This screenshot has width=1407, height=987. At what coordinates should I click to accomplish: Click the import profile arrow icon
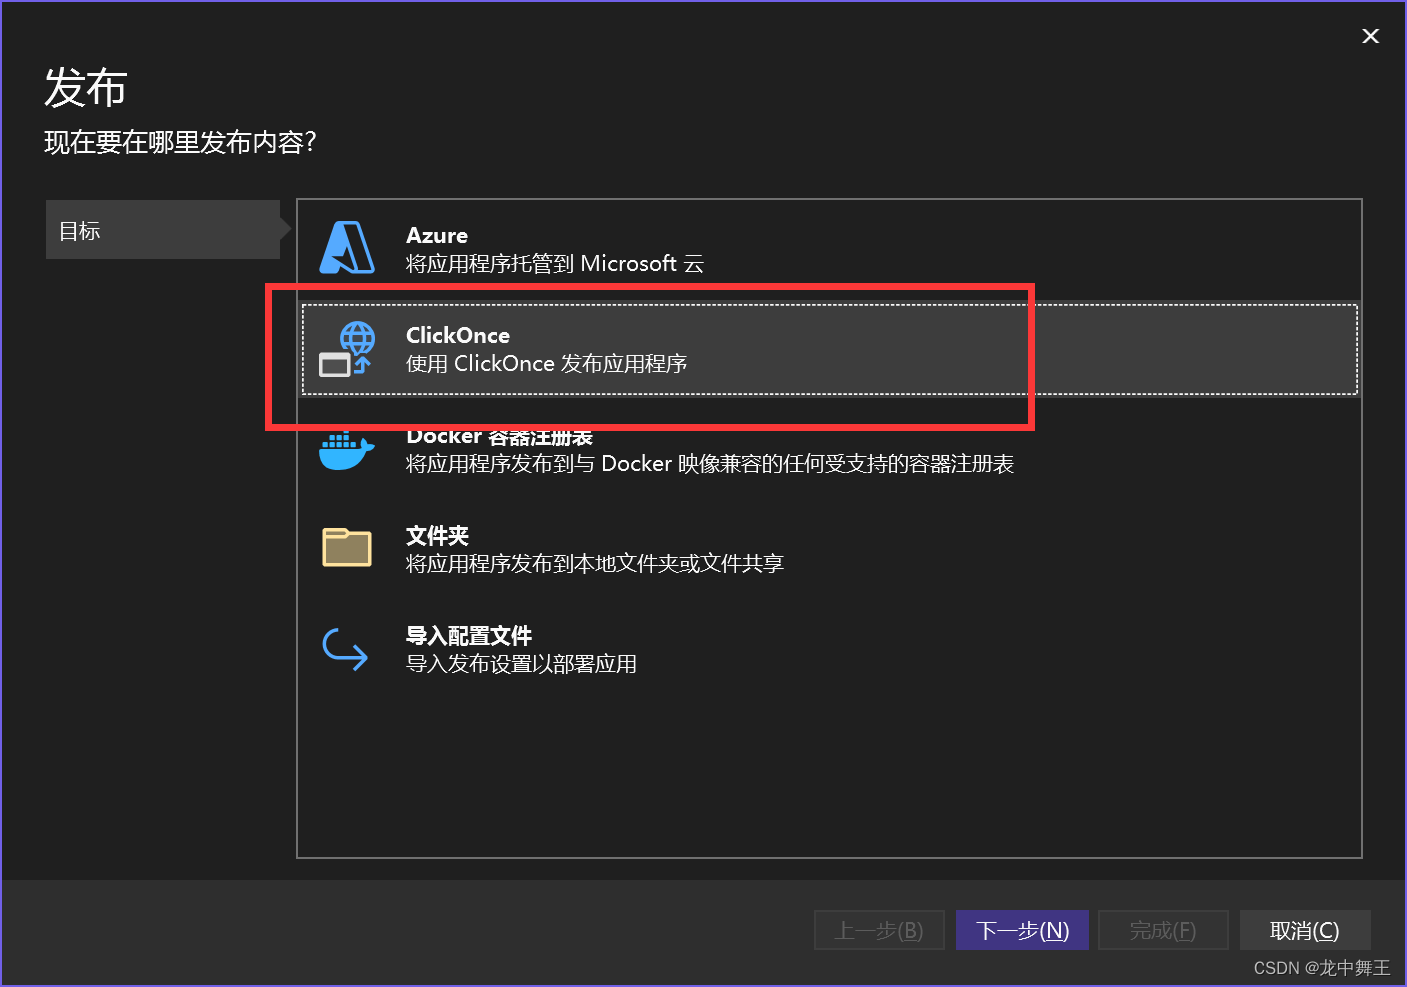coord(346,648)
